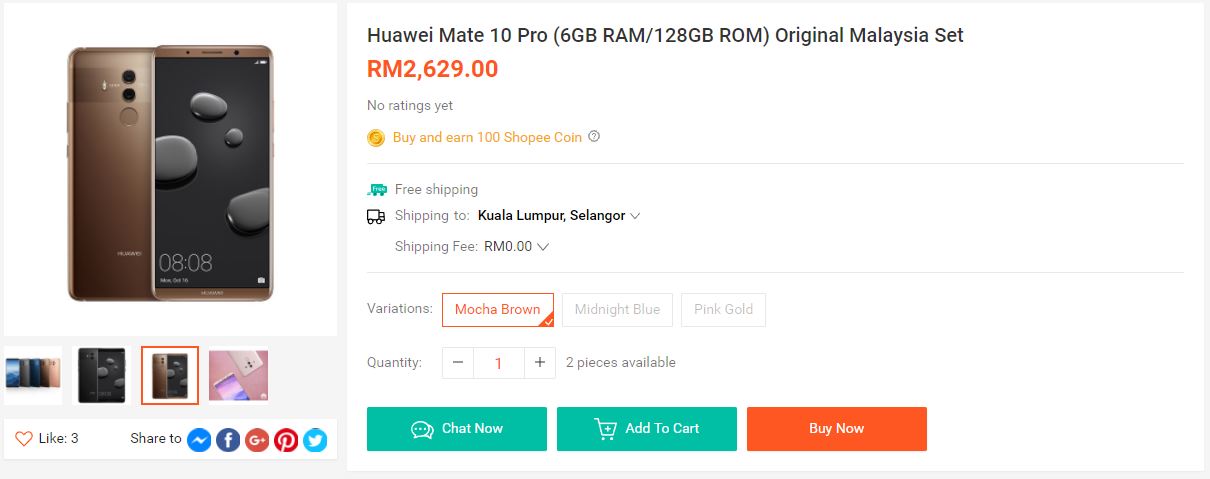Viewport: 1210px width, 479px height.
Task: Open Shopee Coin help question mark
Action: tap(594, 136)
